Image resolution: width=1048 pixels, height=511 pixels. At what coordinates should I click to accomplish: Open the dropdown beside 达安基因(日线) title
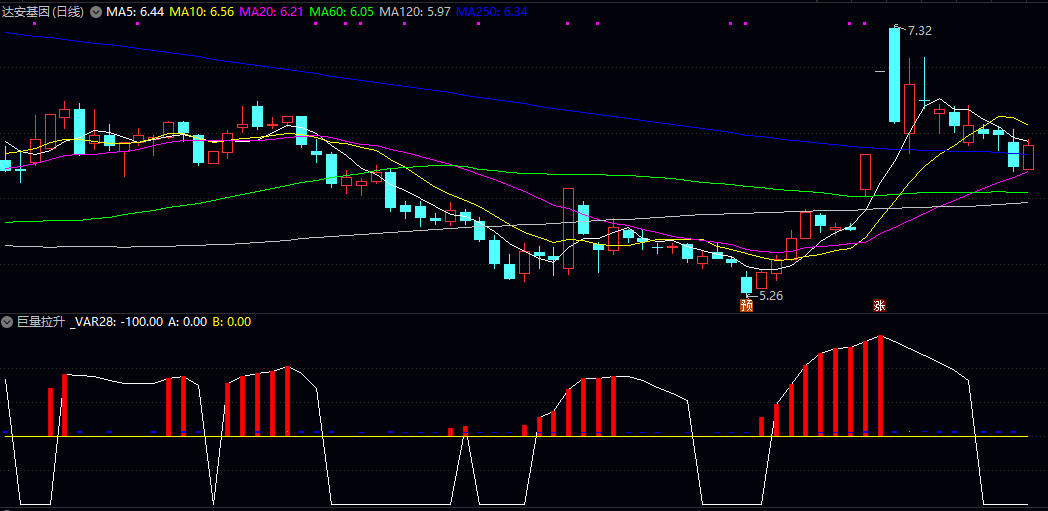tap(96, 12)
